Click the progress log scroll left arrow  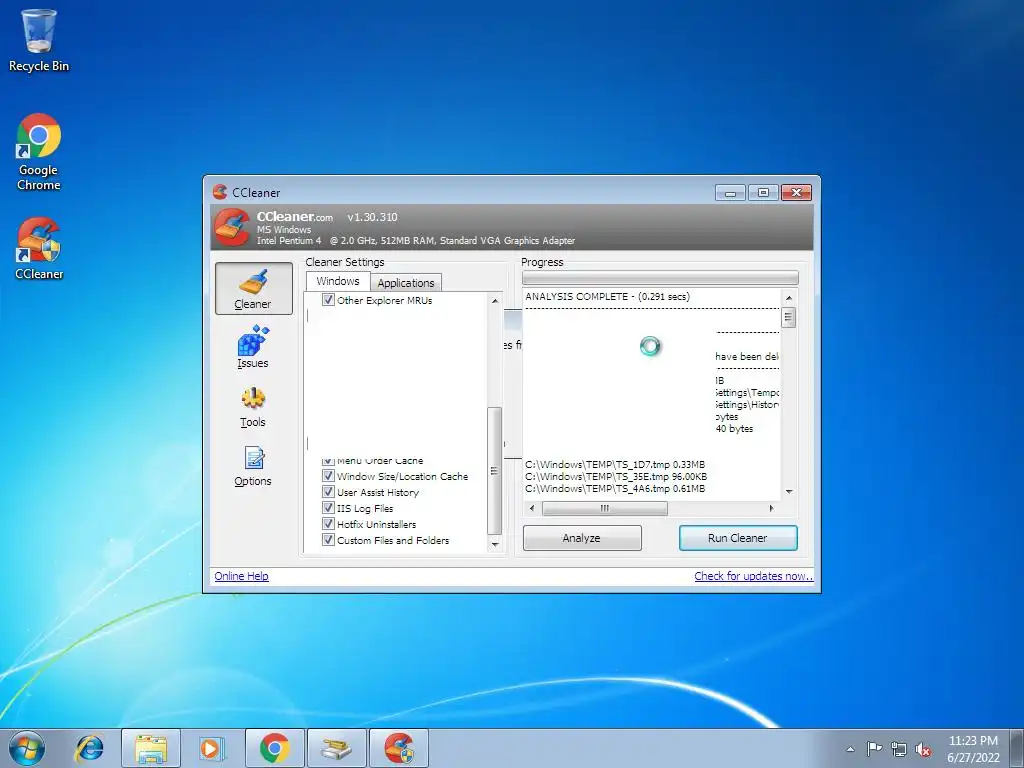[532, 508]
